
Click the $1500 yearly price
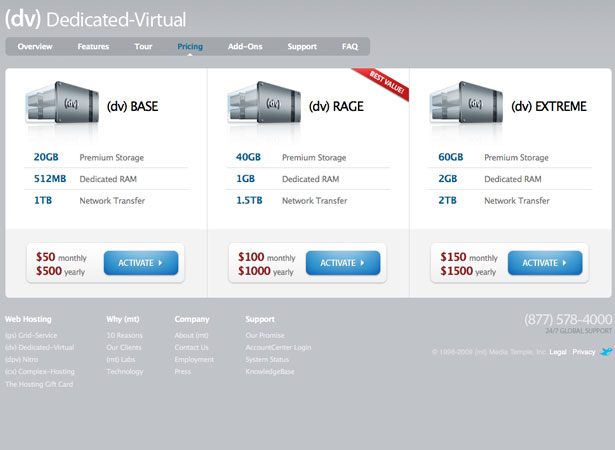click(468, 271)
